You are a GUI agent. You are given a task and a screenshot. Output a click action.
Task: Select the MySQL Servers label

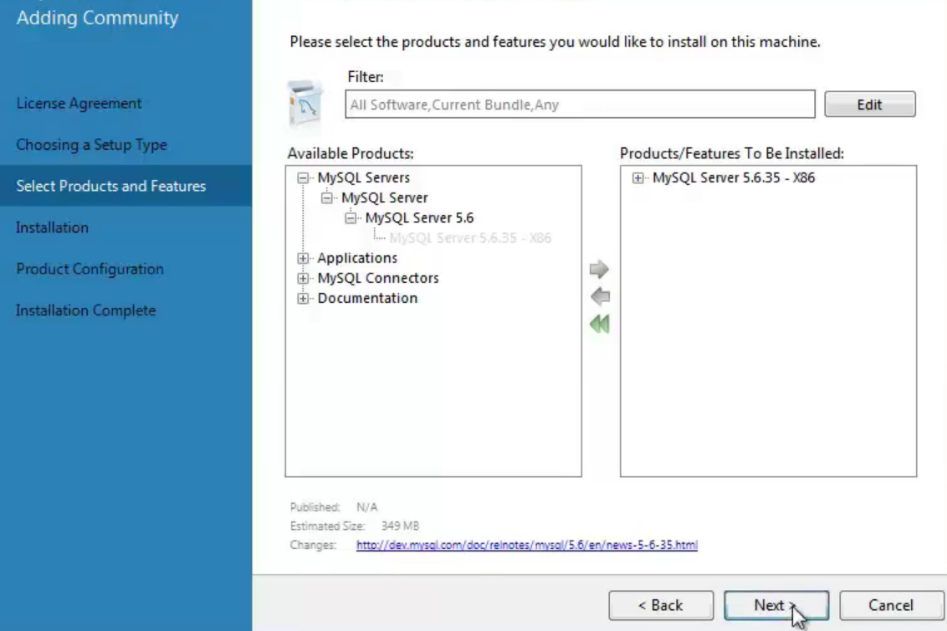tap(363, 178)
